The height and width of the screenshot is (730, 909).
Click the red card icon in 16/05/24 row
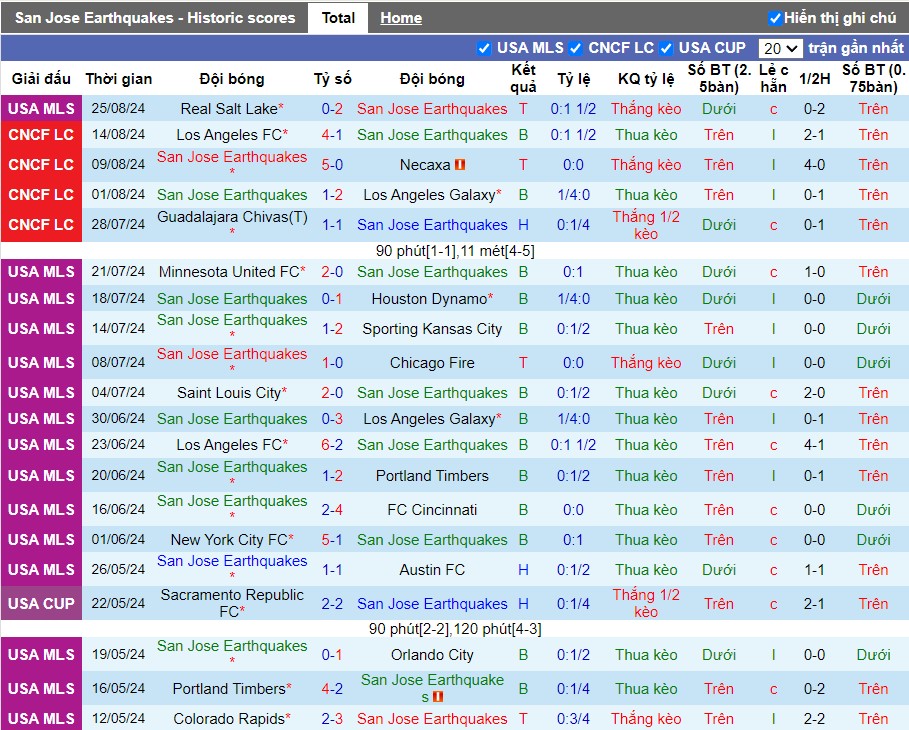coord(438,697)
